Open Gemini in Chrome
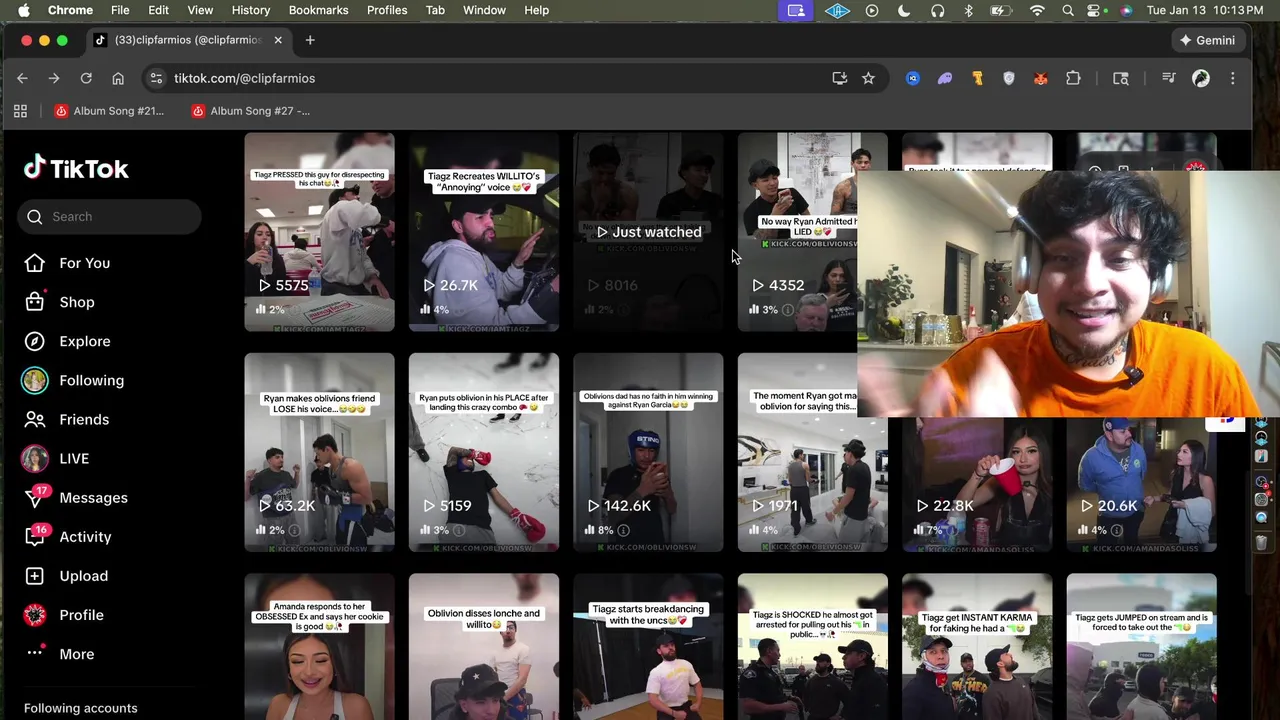The height and width of the screenshot is (720, 1280). click(1207, 40)
